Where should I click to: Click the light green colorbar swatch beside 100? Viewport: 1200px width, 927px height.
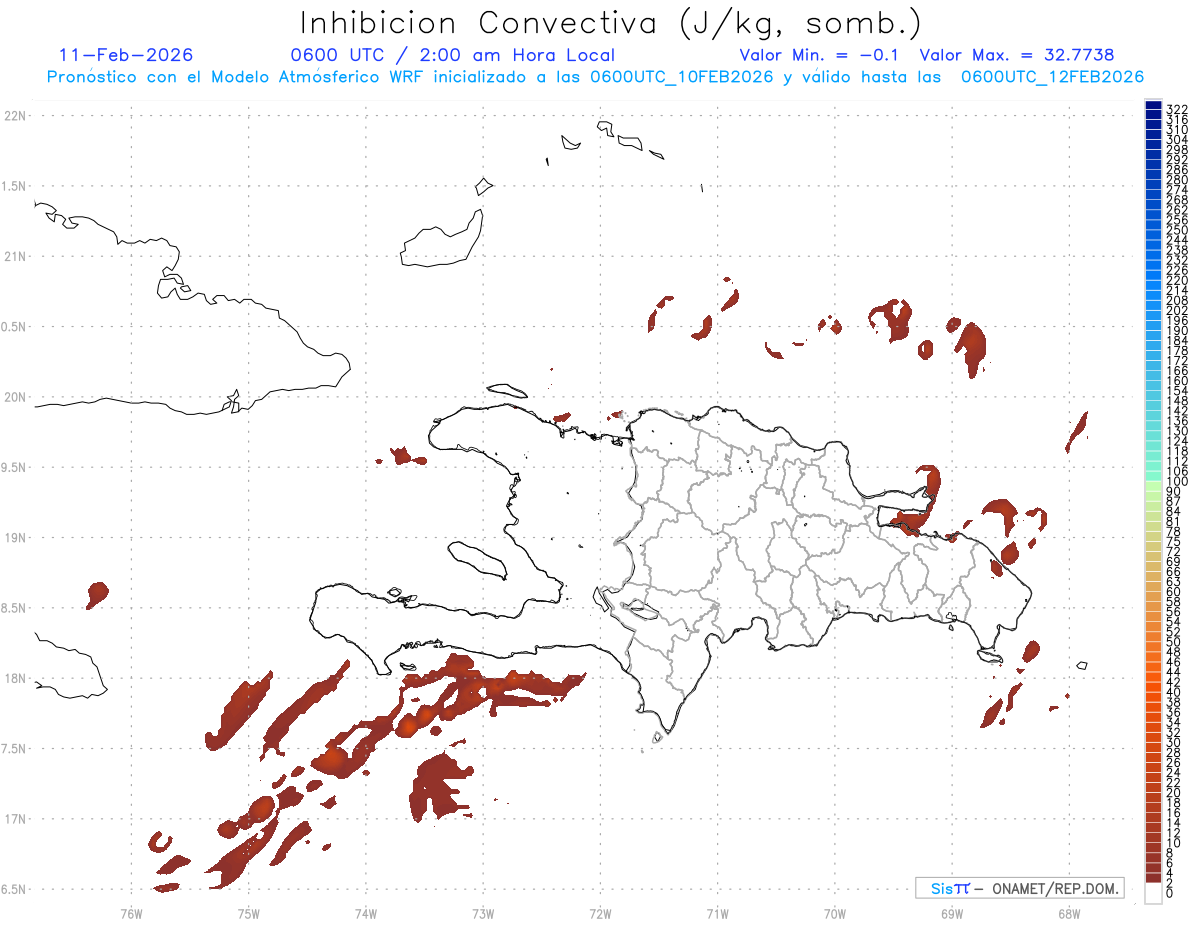1153,485
